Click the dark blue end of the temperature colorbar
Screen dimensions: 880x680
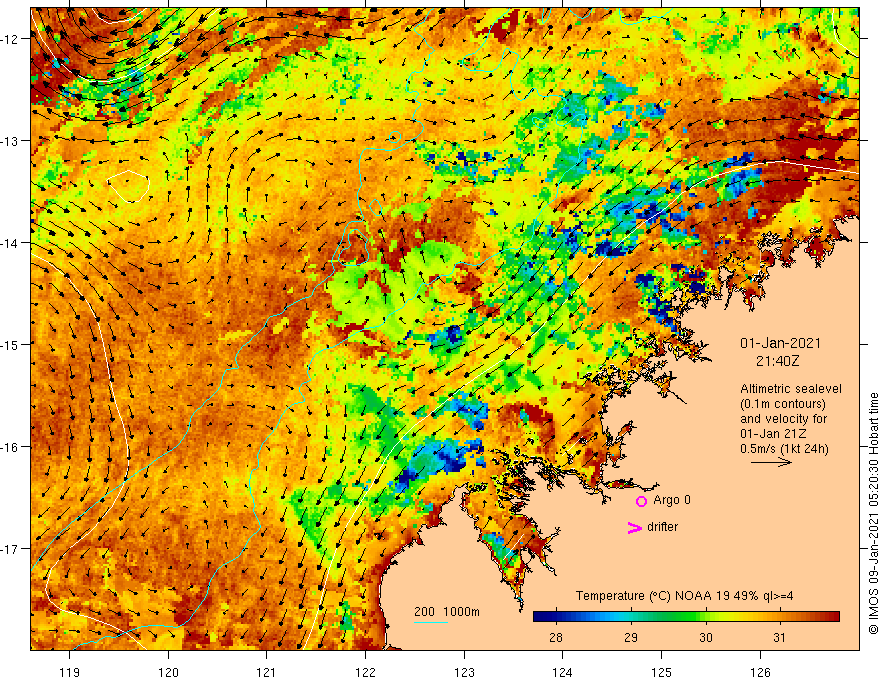tap(540, 617)
